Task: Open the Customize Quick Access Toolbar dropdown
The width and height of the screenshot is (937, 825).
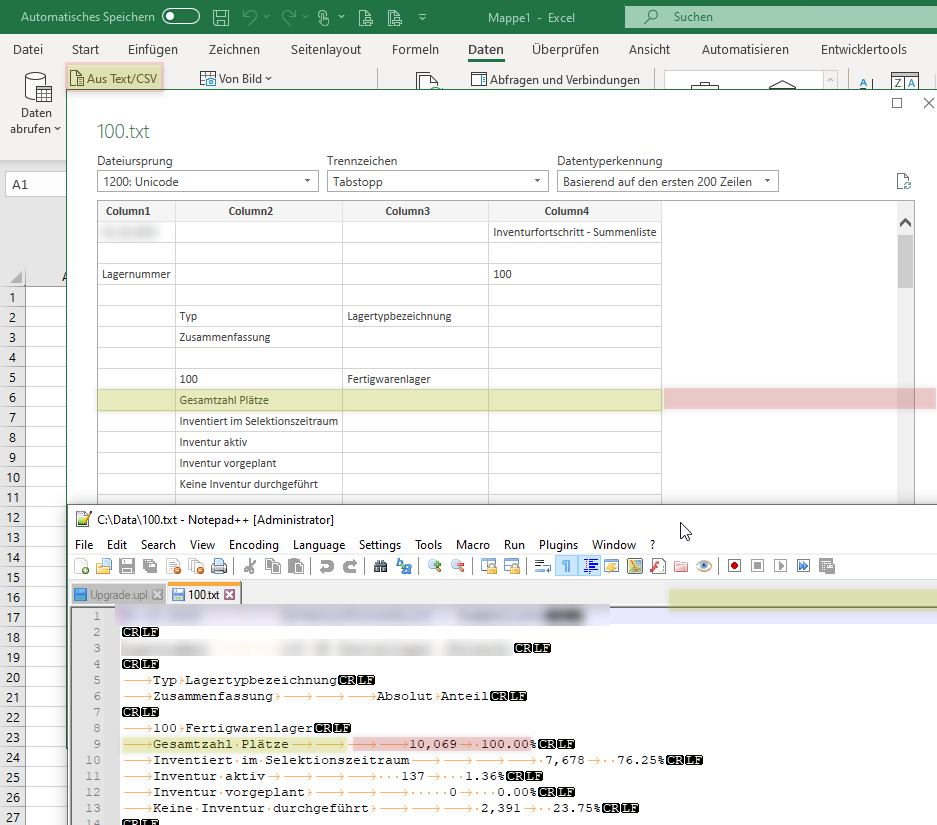Action: (422, 17)
